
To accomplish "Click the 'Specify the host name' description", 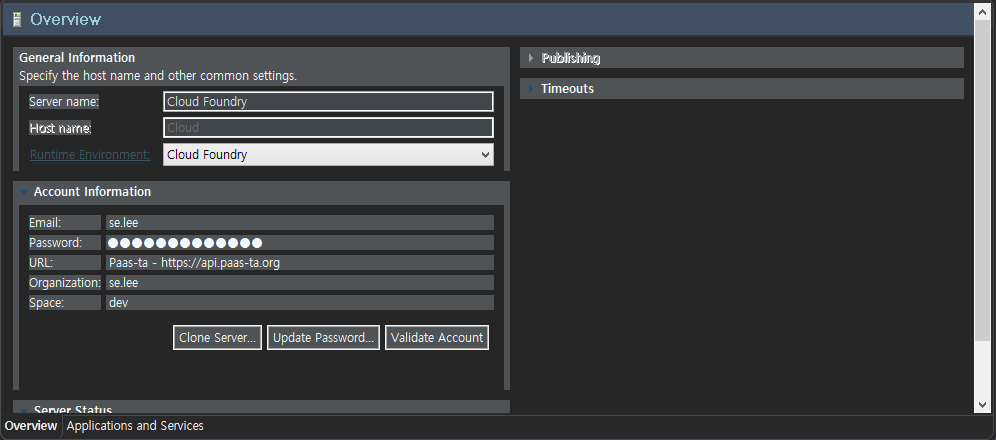I will pyautogui.click(x=158, y=76).
